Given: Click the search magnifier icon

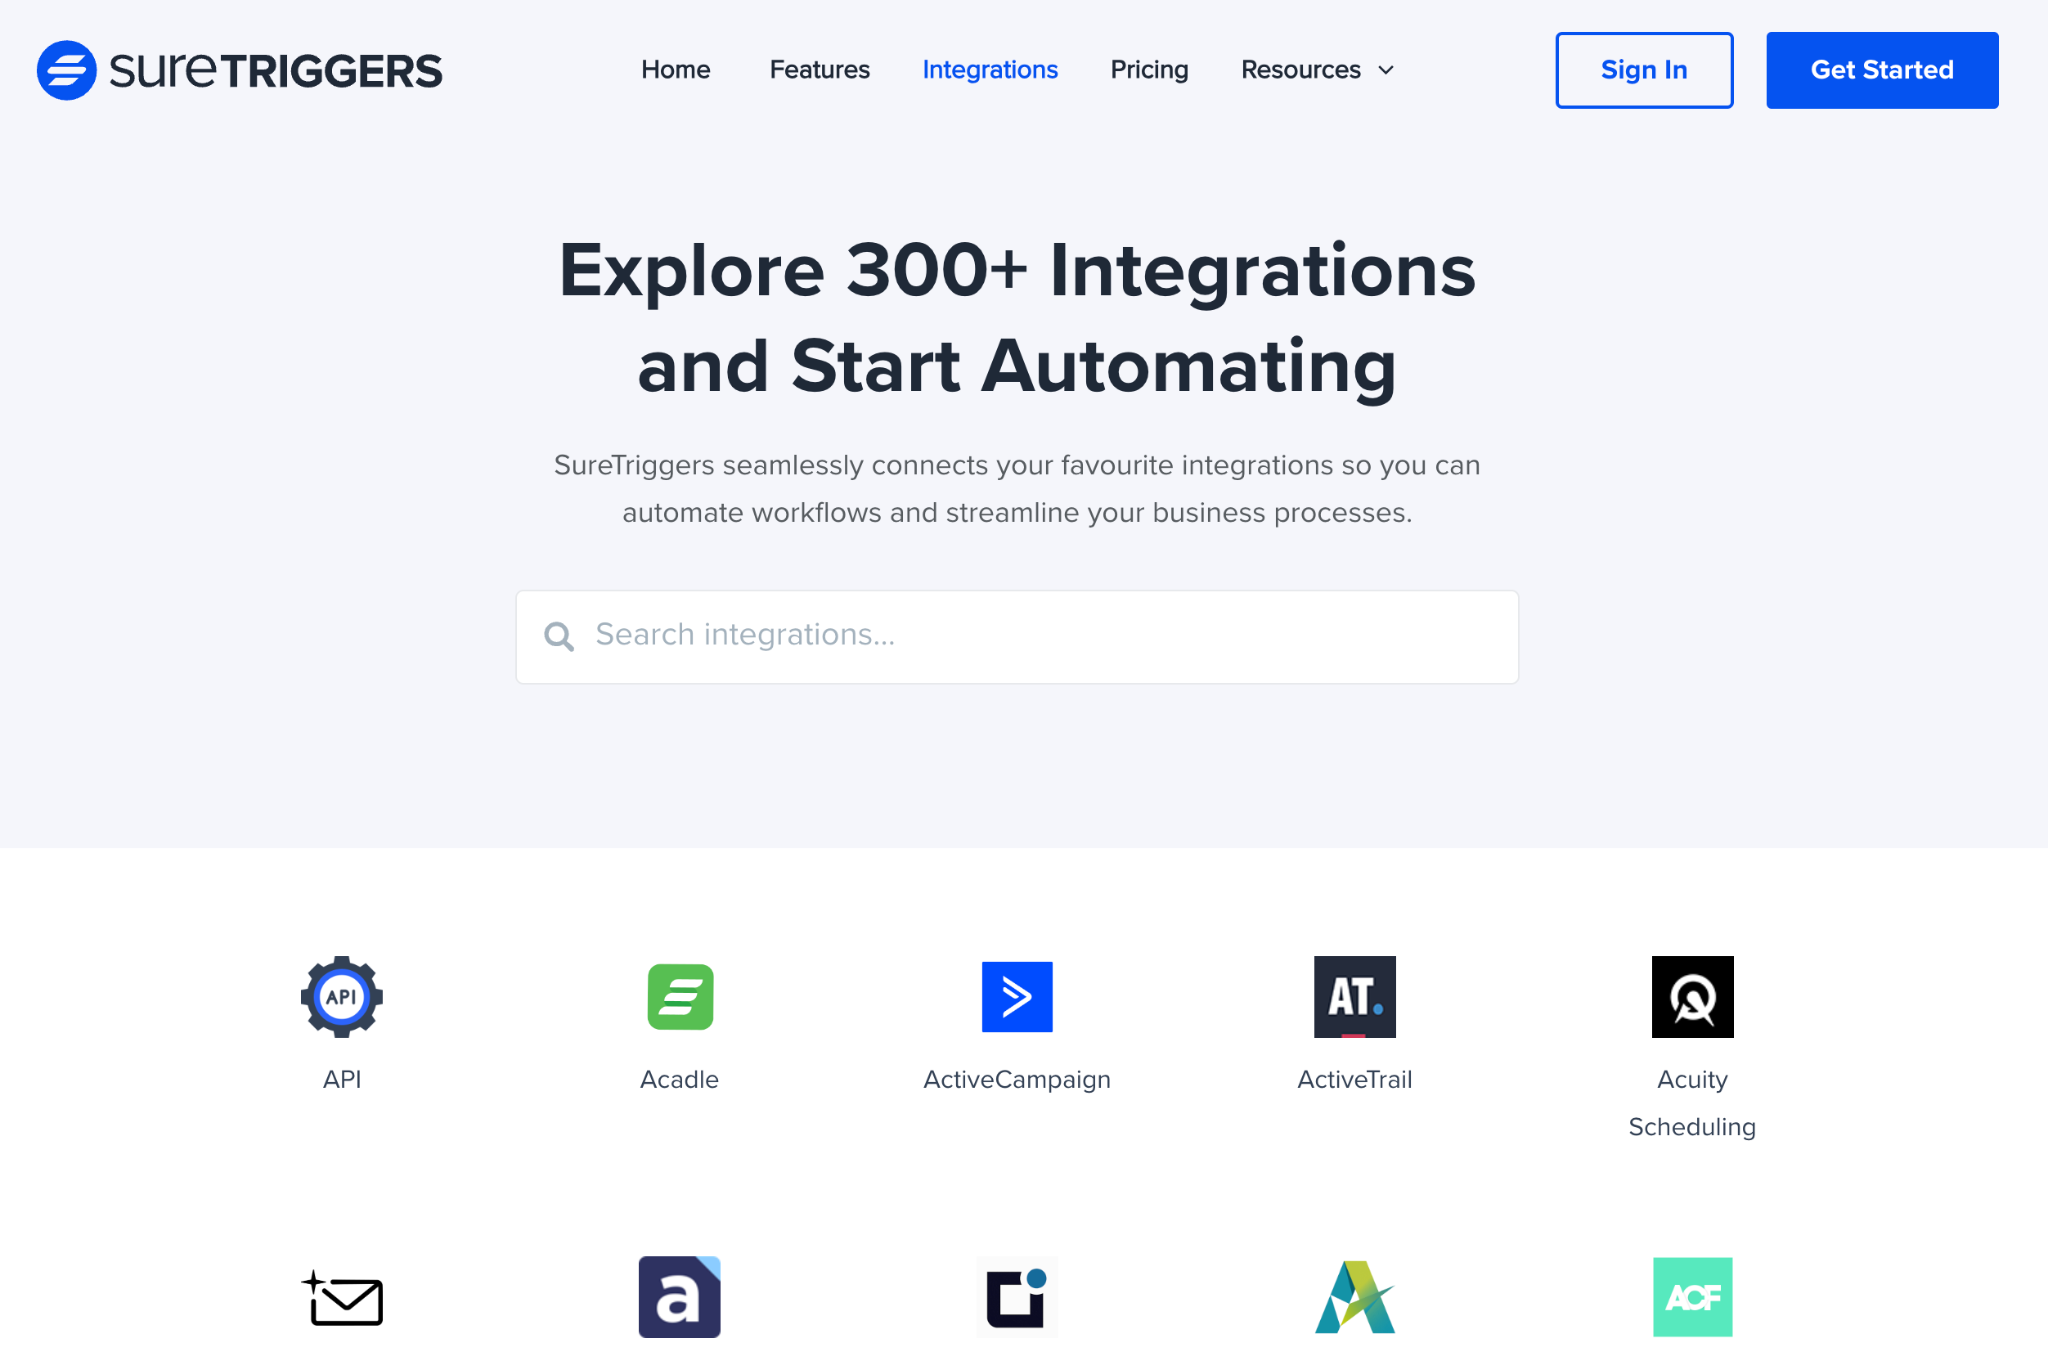Looking at the screenshot, I should (x=558, y=635).
